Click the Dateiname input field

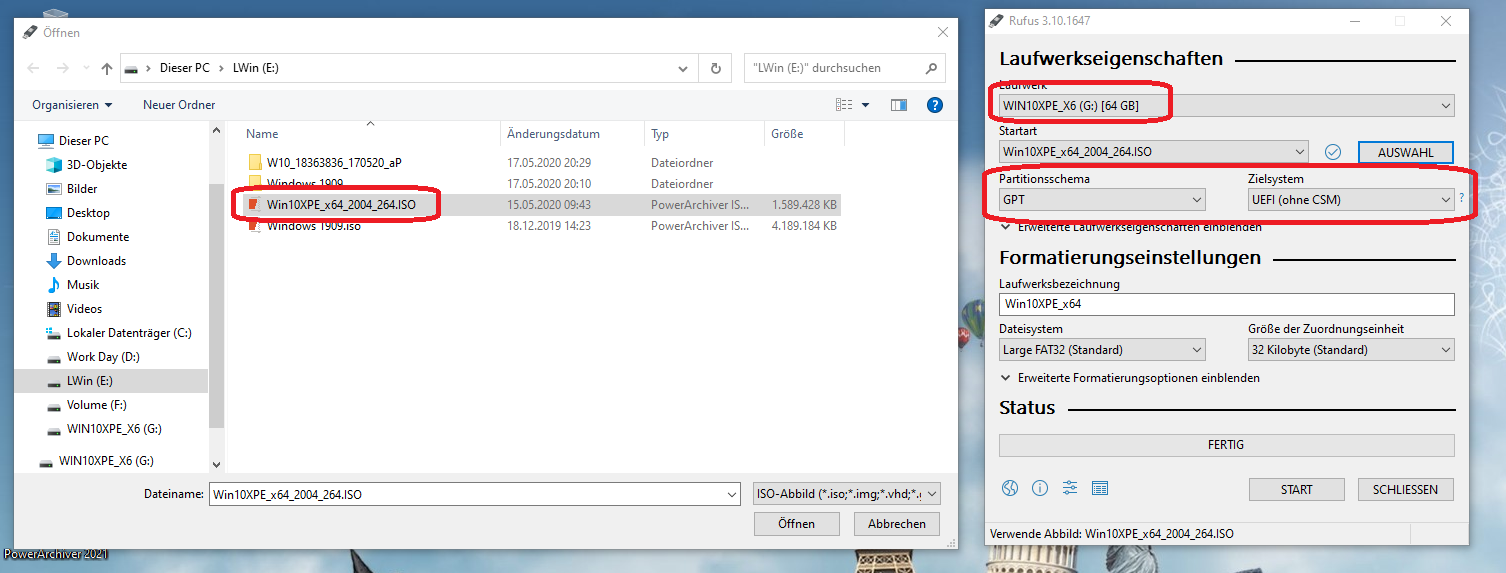point(475,494)
